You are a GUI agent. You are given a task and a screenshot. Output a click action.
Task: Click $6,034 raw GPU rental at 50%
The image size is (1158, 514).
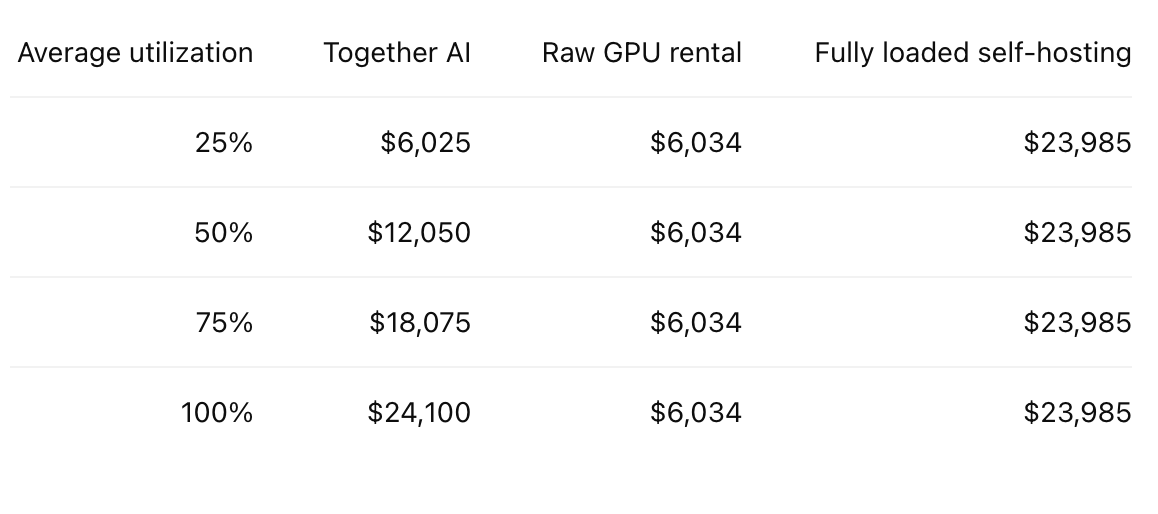tap(696, 233)
